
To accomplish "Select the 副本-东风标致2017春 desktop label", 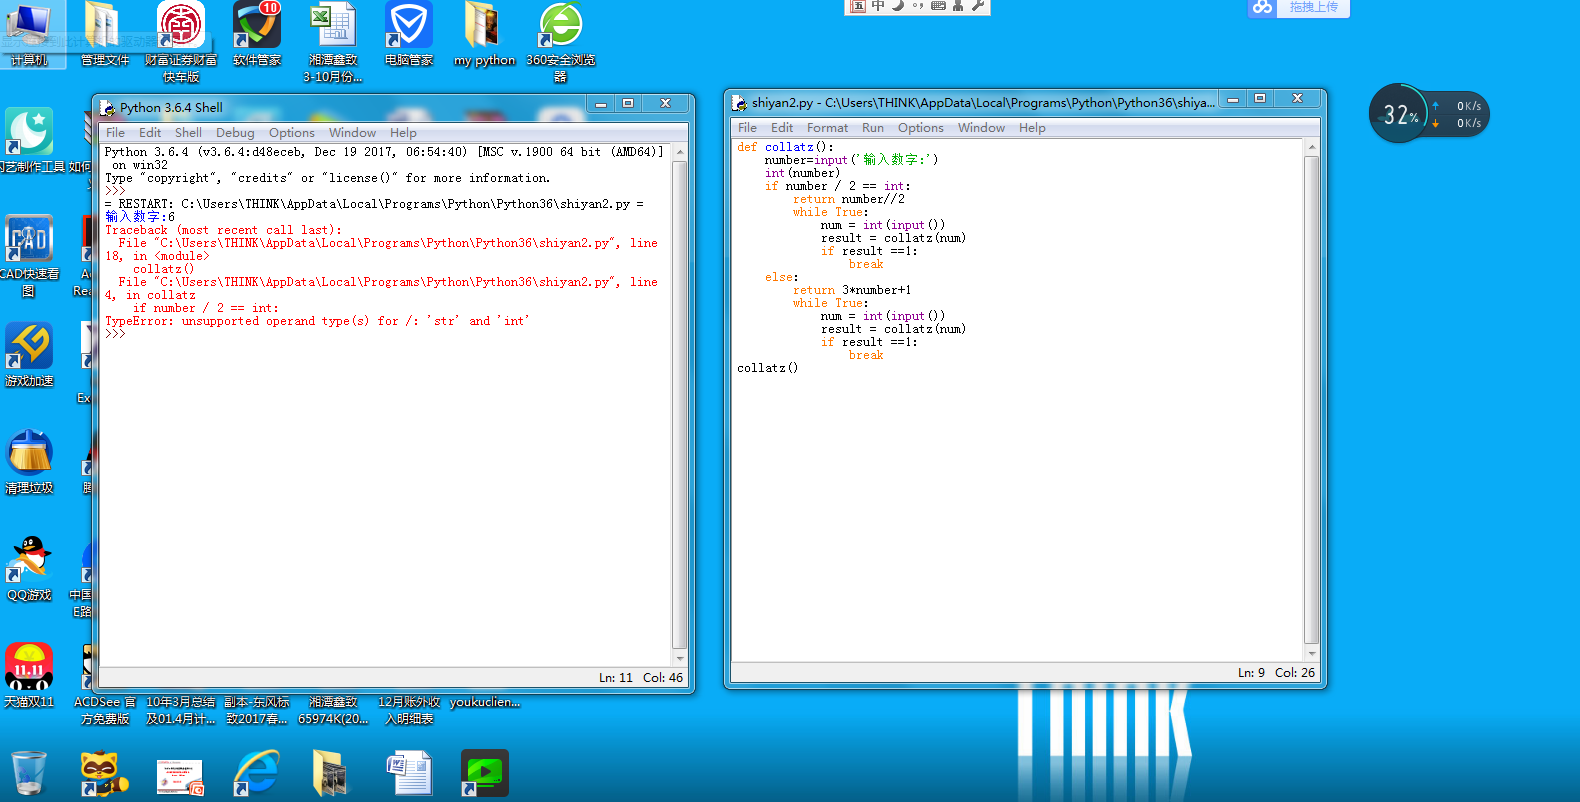I will [x=257, y=710].
